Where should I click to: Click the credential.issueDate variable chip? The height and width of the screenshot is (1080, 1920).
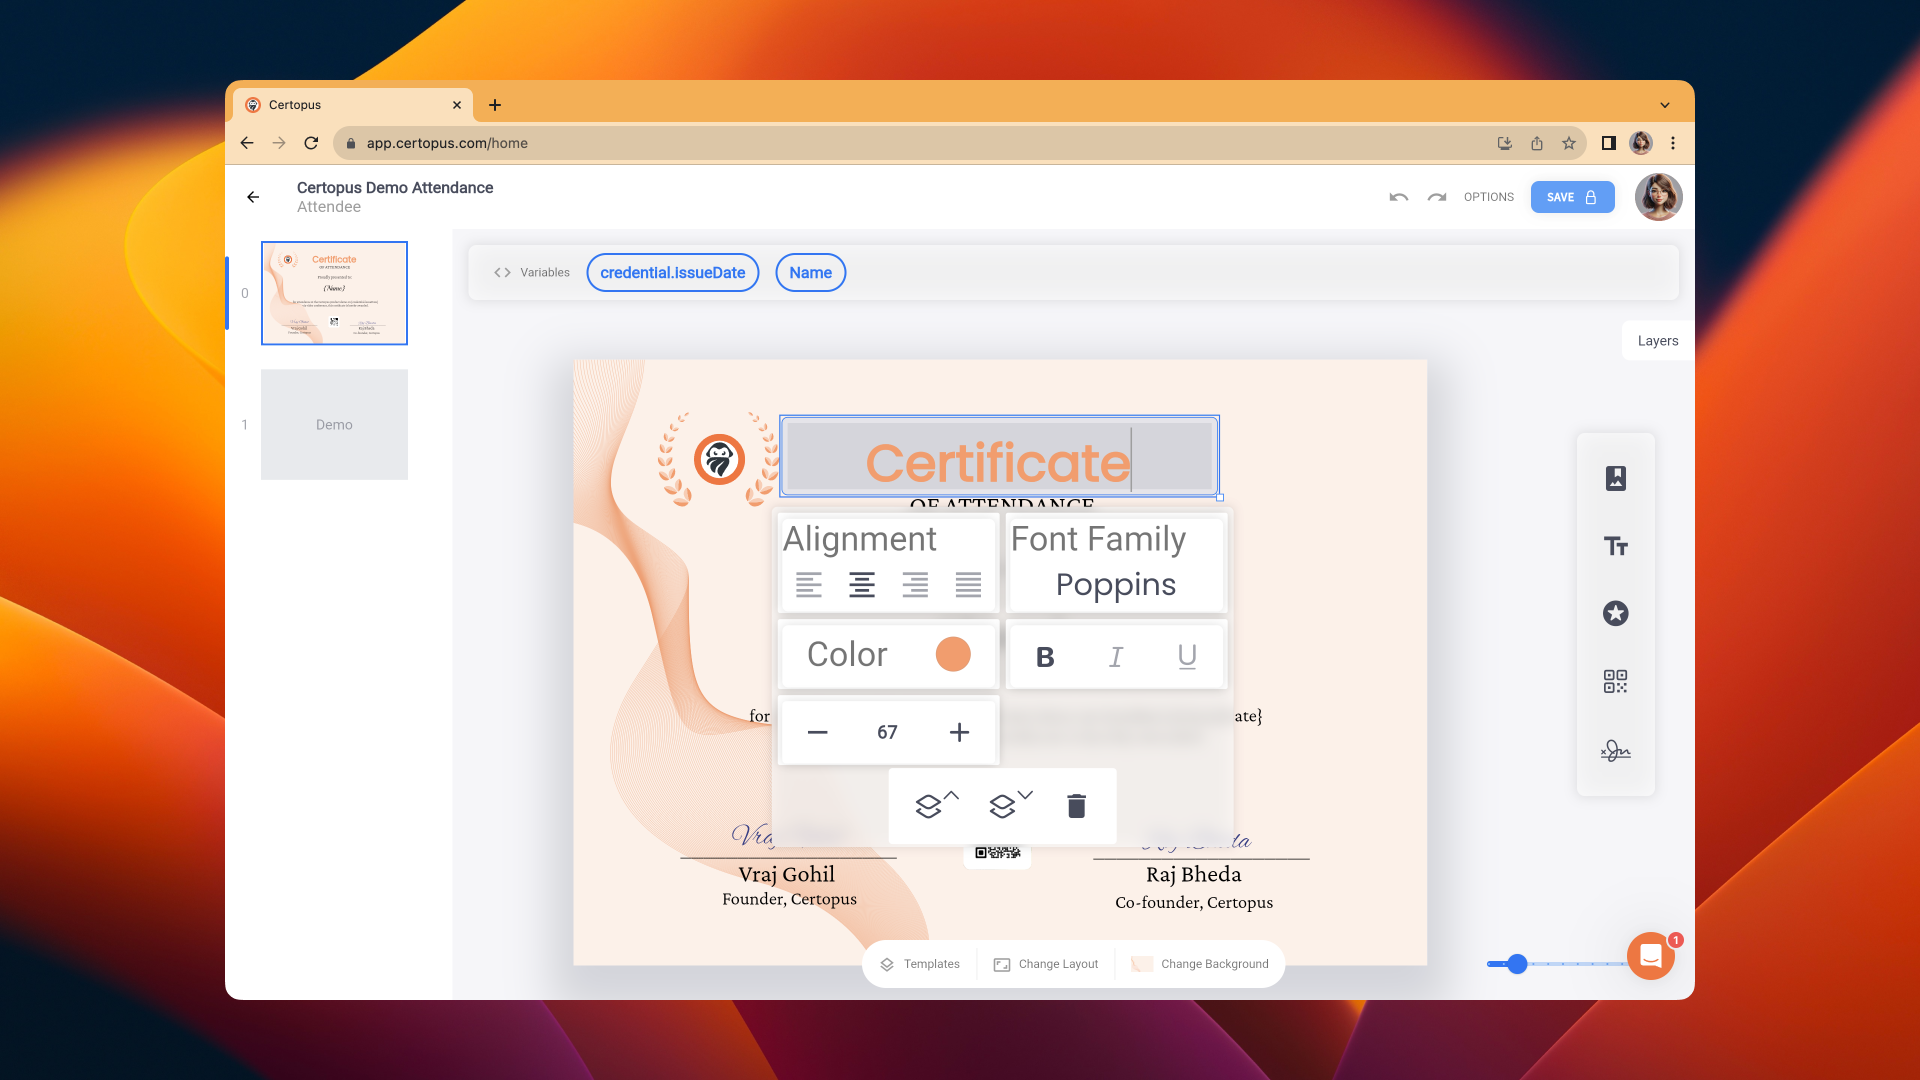click(x=672, y=273)
